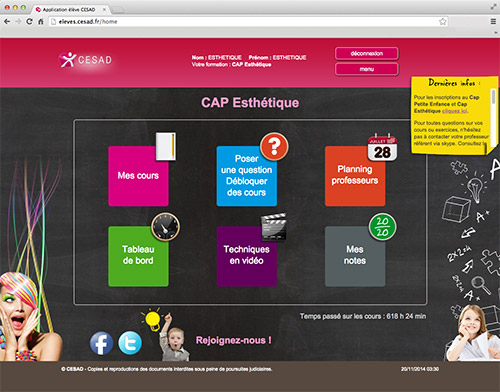500x392 pixels.
Task: Click the July 28 calendar icon
Action: 382,147
